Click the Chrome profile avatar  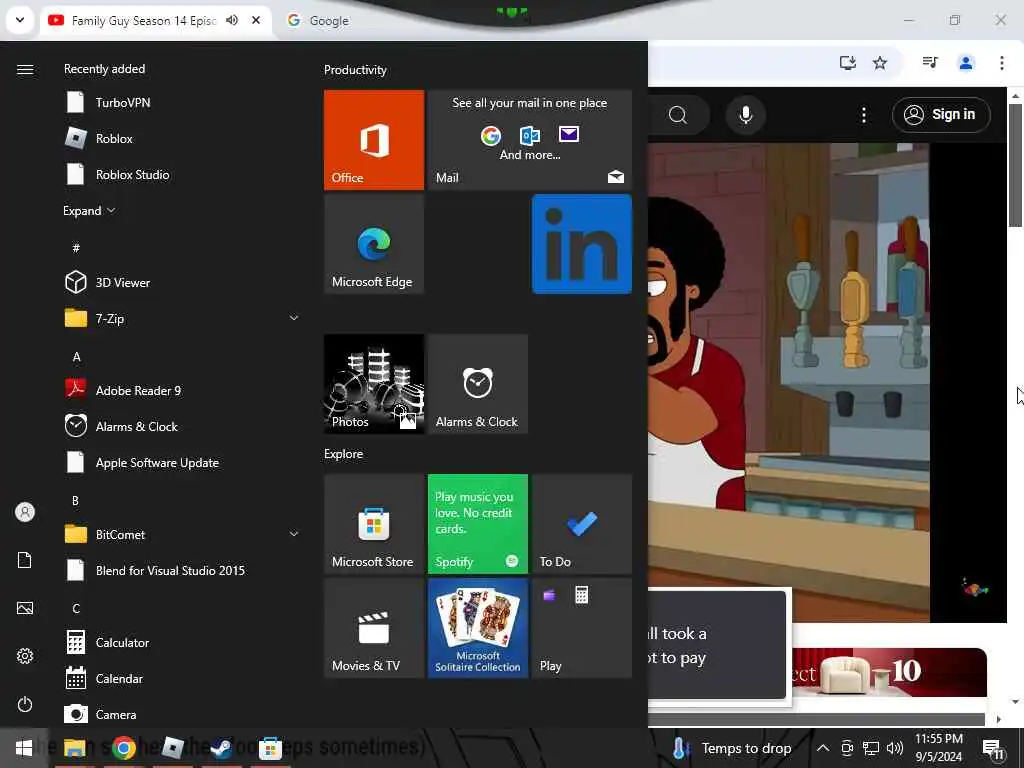coord(966,63)
